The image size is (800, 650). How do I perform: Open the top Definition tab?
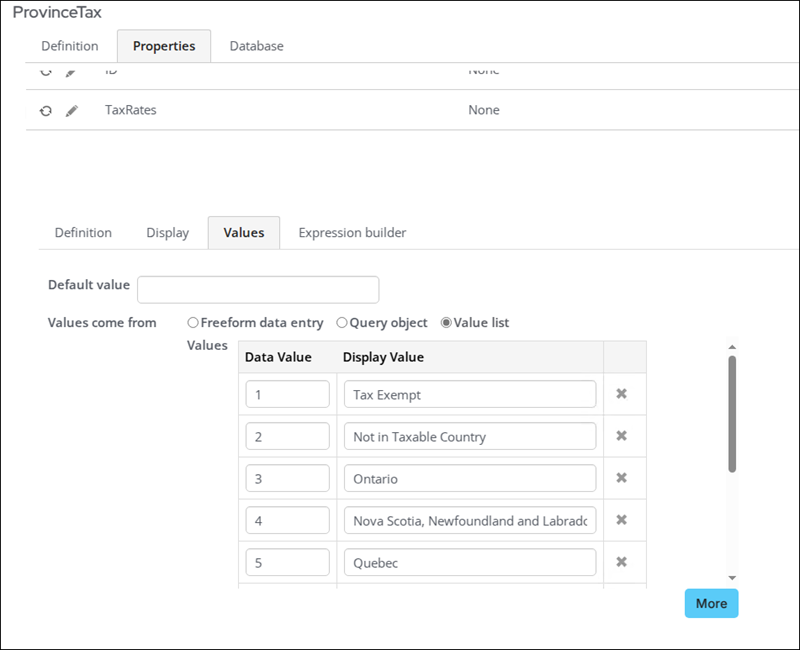(70, 46)
